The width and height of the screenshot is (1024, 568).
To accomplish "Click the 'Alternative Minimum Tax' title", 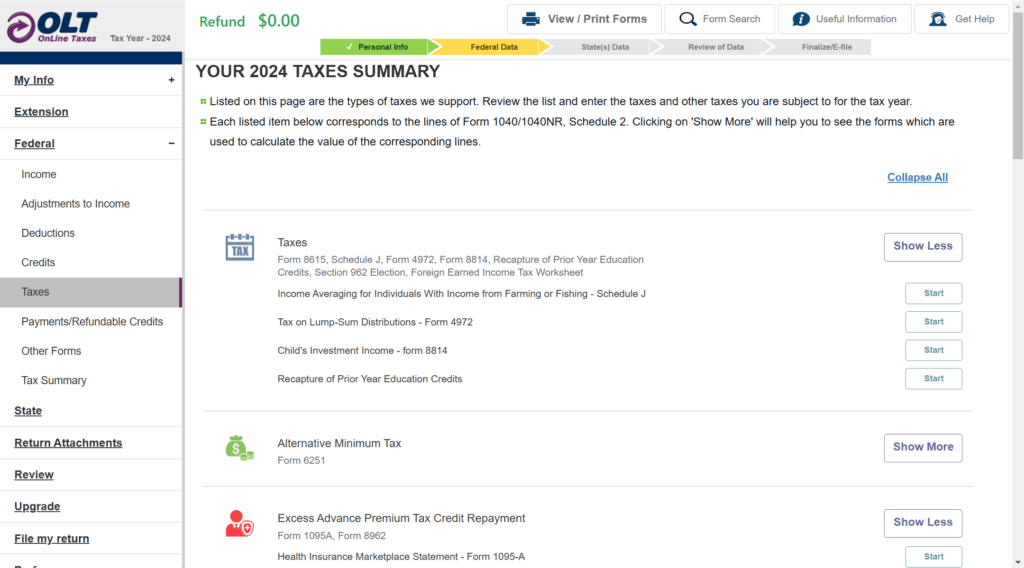I will click(339, 443).
